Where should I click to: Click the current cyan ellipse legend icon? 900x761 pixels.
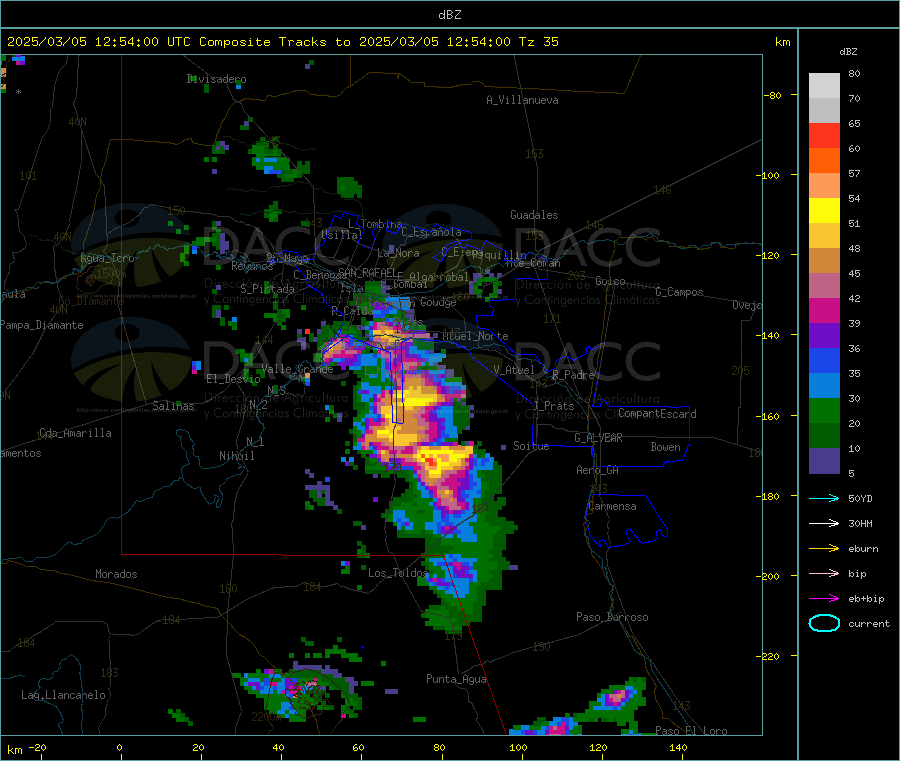pyautogui.click(x=824, y=623)
